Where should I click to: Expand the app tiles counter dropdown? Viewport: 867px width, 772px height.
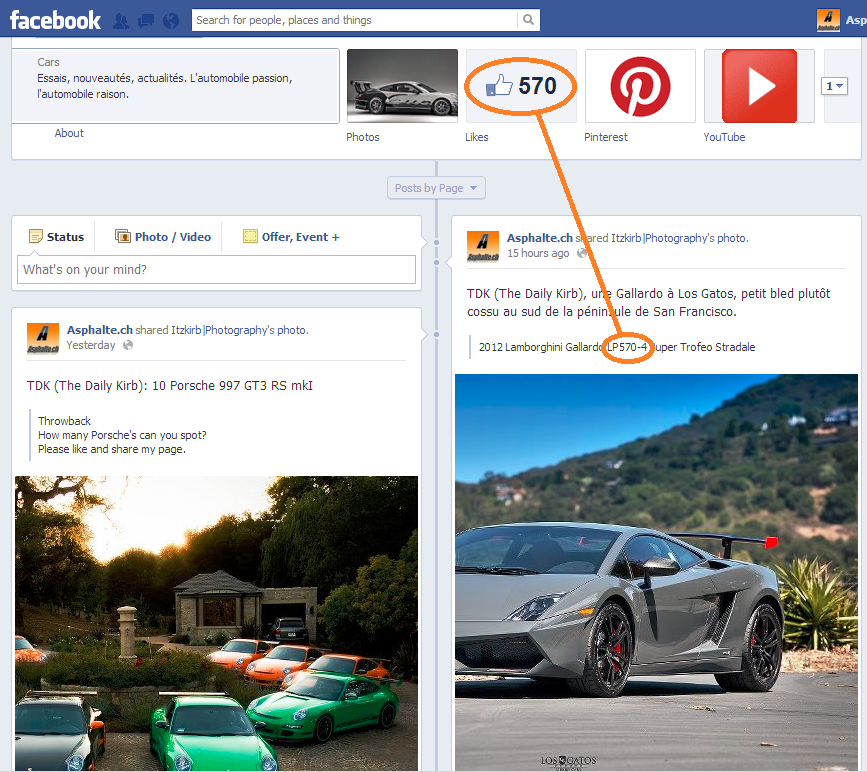pos(834,86)
